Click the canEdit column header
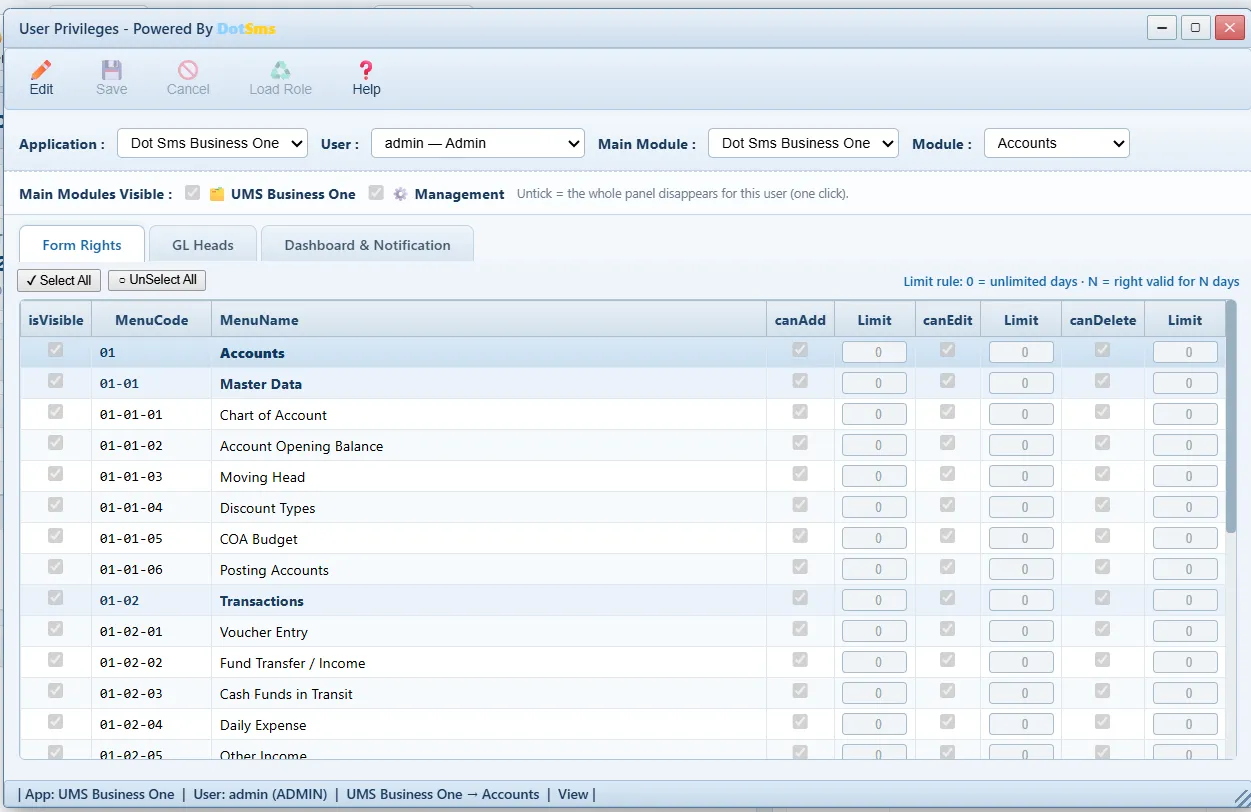The image size is (1251, 812). pos(948,320)
